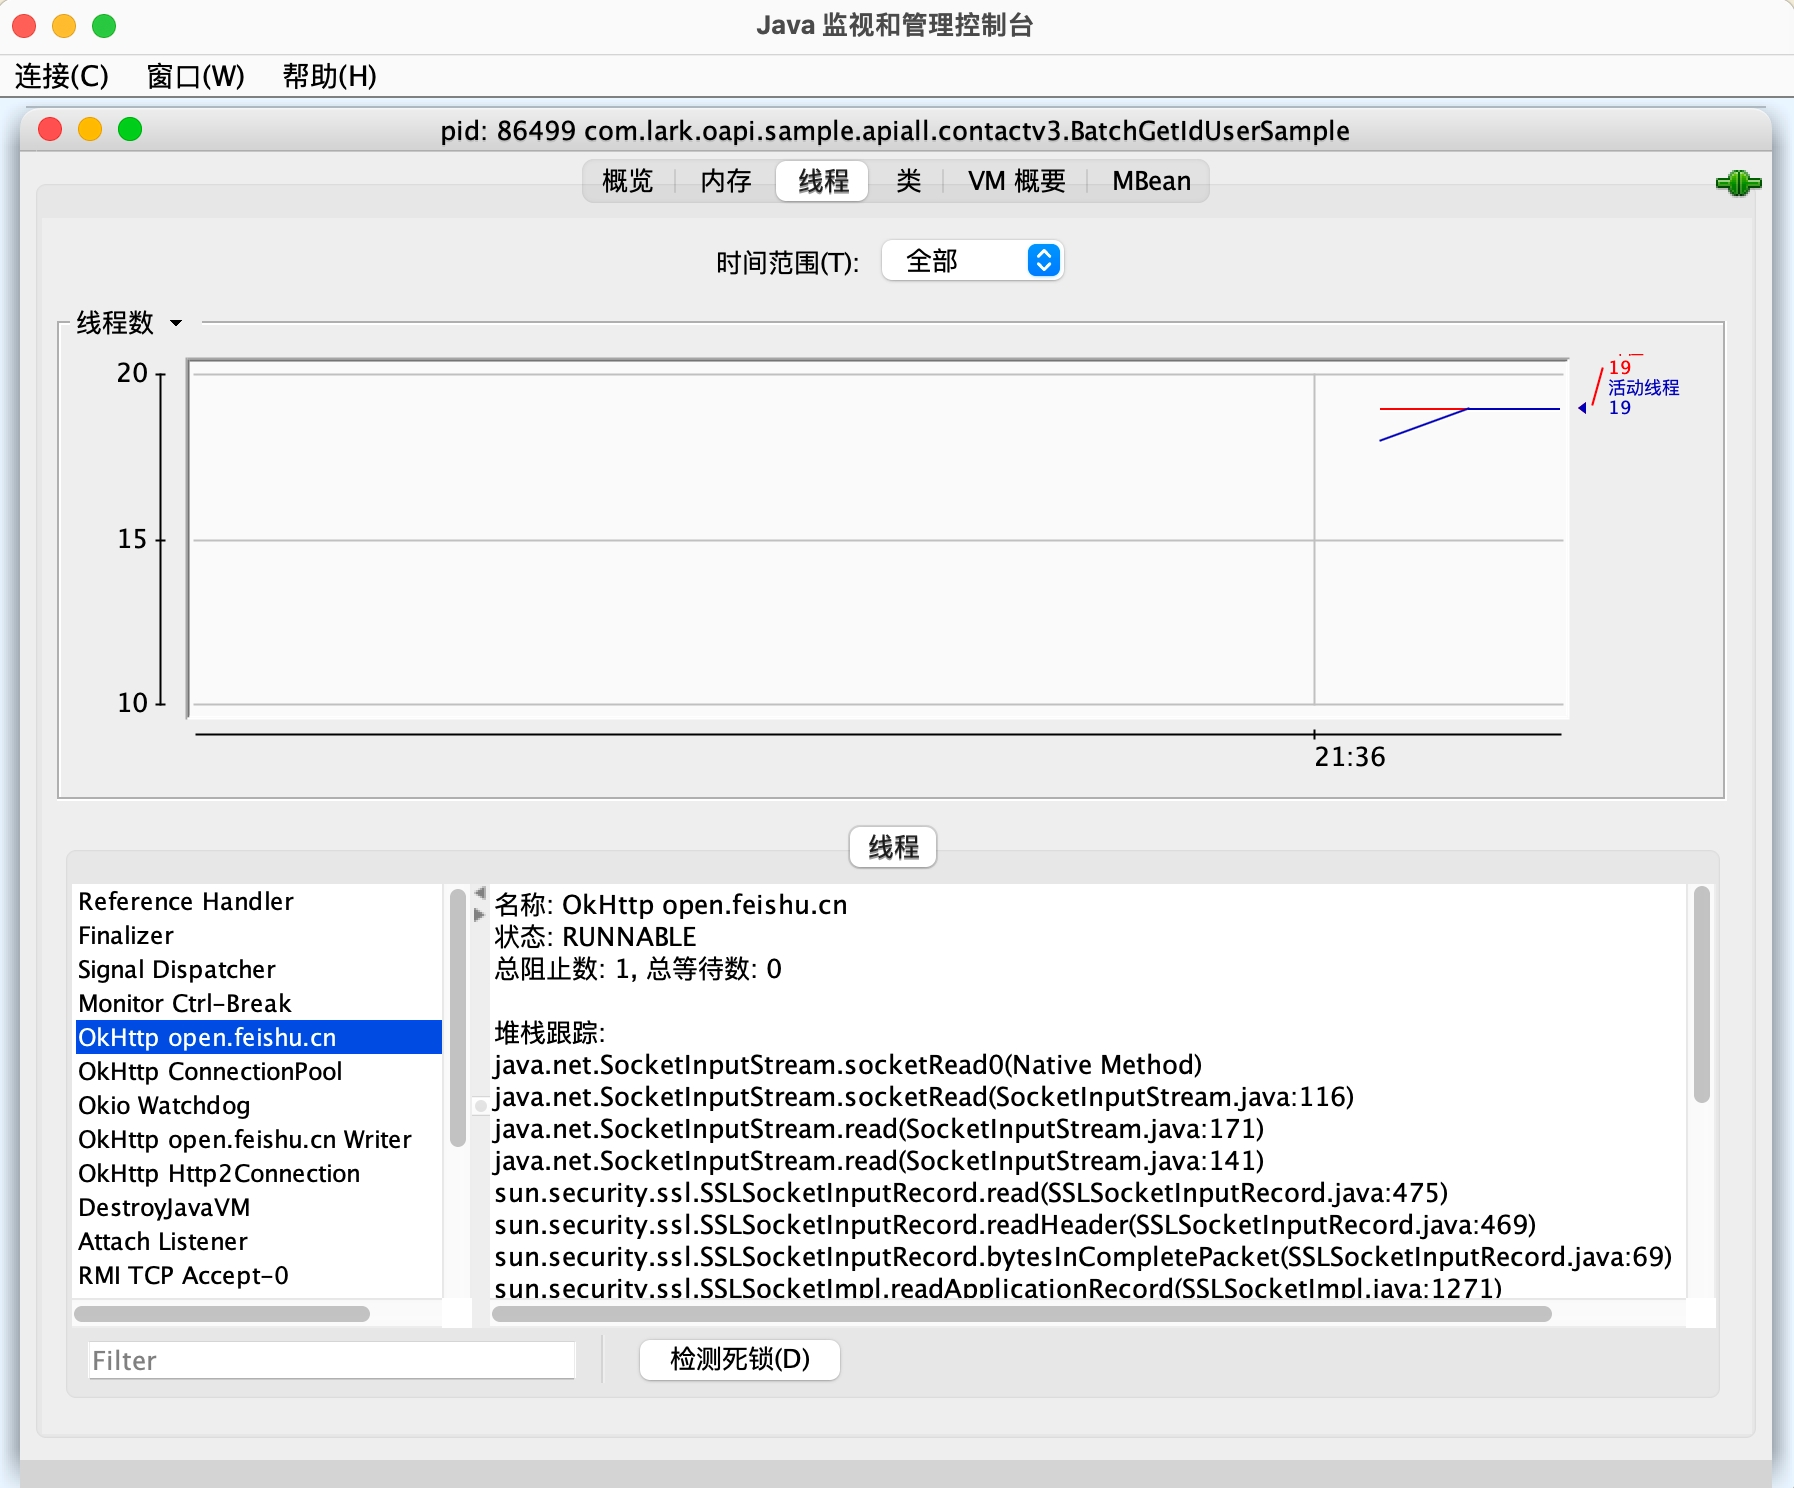Select the OkHttp ConnectionPool thread

210,1071
